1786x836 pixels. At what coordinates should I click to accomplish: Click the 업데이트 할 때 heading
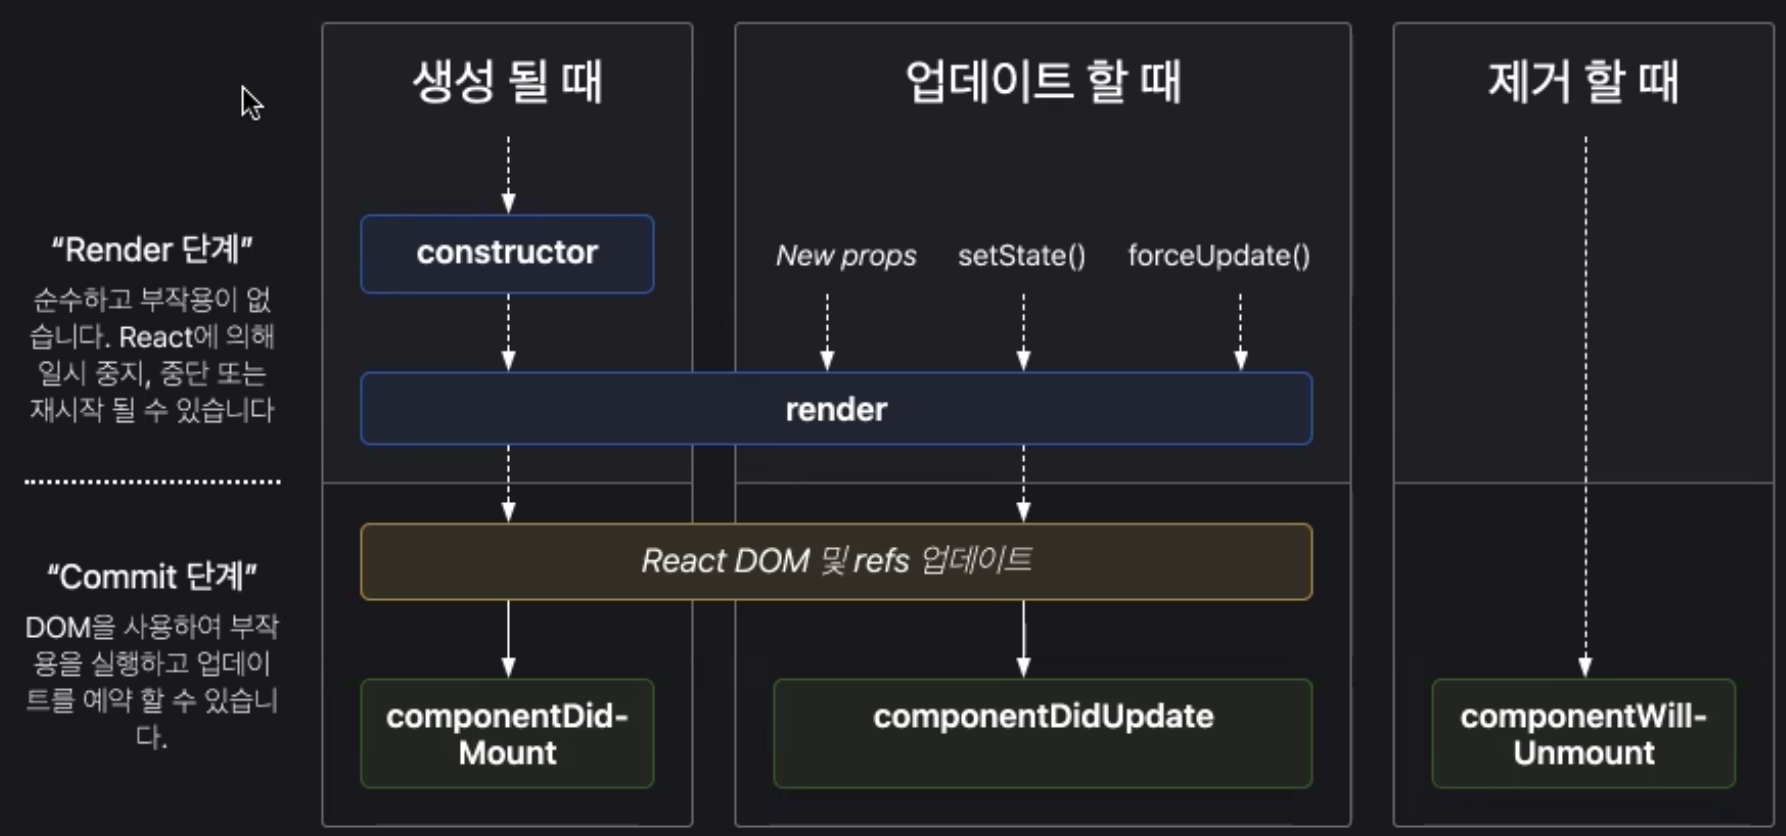click(1043, 81)
